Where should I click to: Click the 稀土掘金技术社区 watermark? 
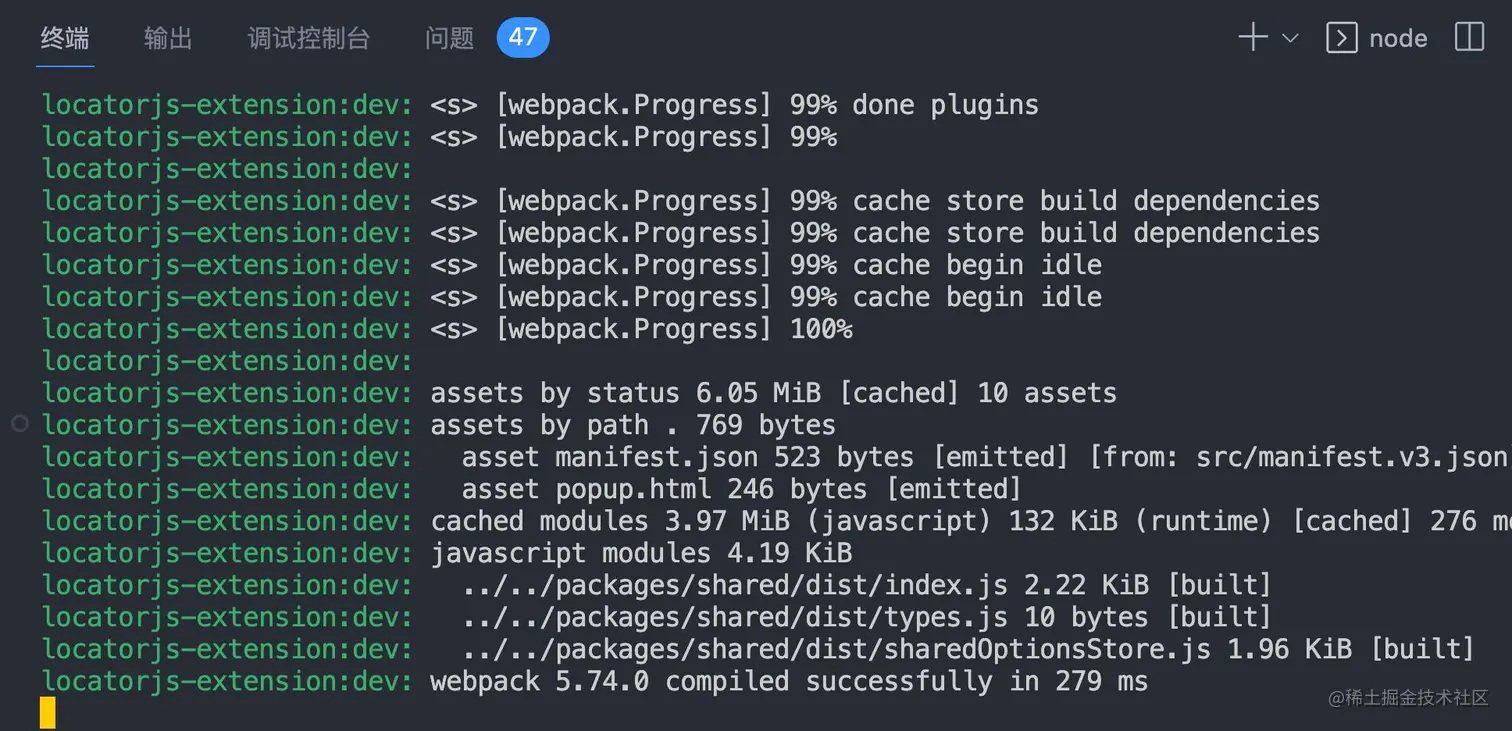[1408, 698]
